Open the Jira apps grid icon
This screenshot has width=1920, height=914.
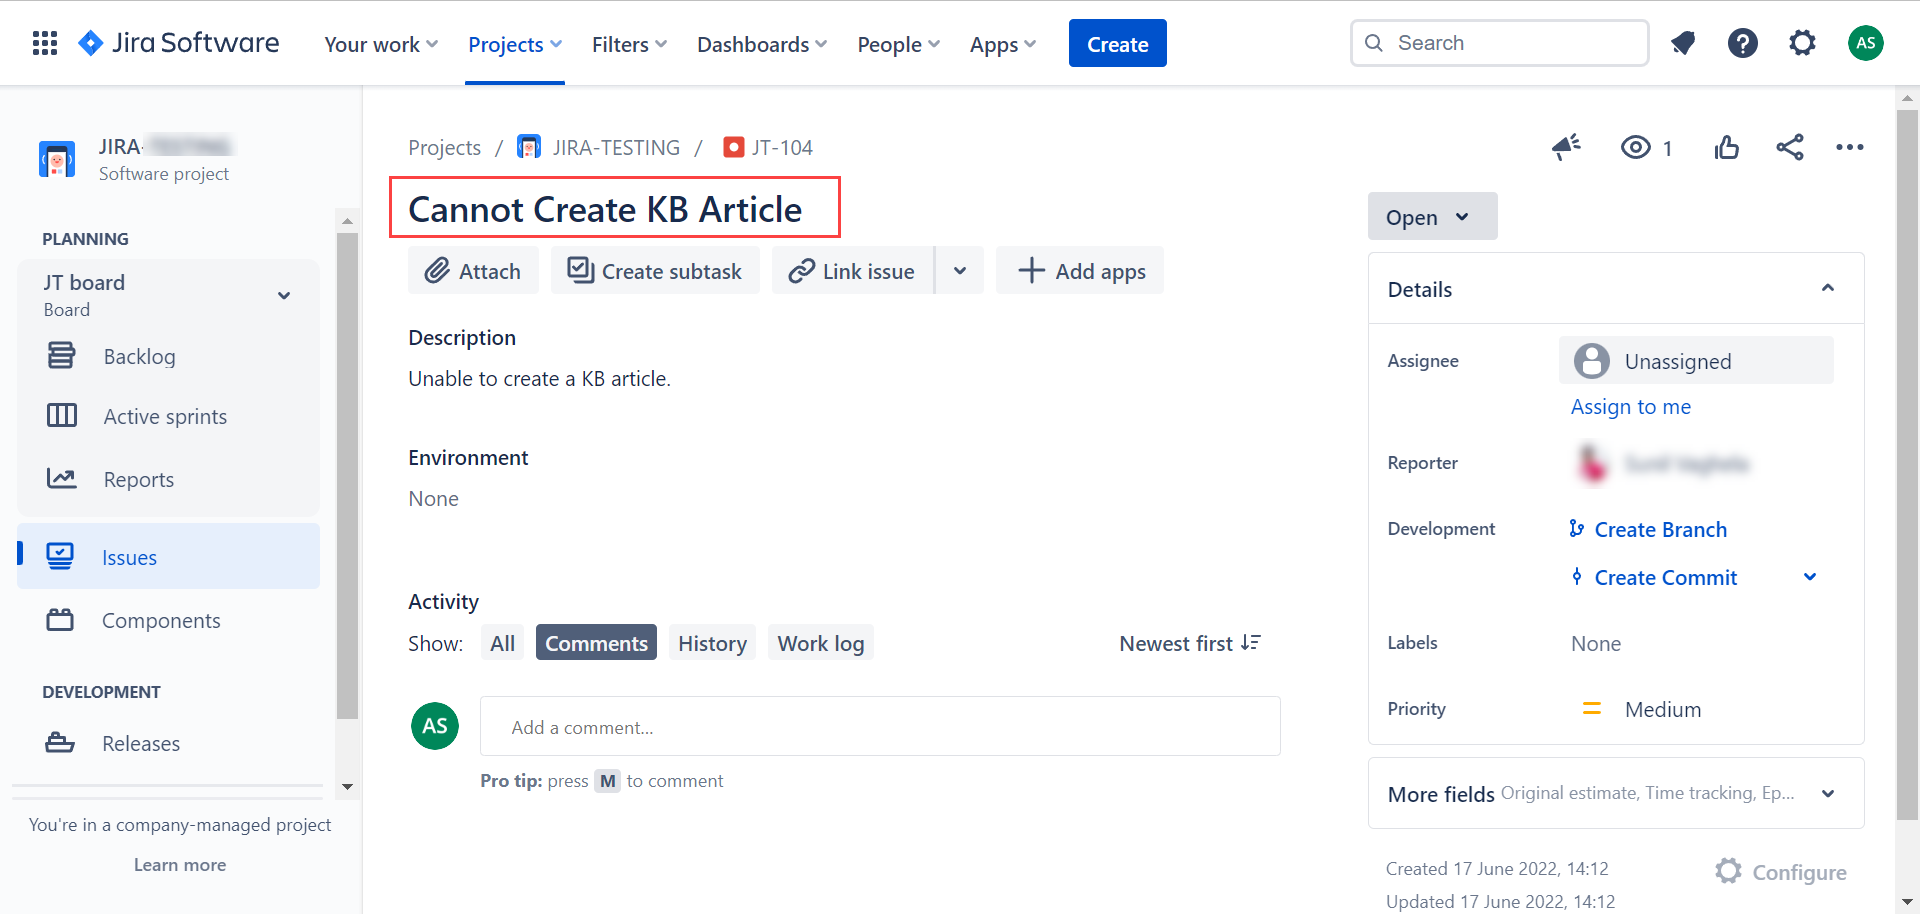click(44, 42)
